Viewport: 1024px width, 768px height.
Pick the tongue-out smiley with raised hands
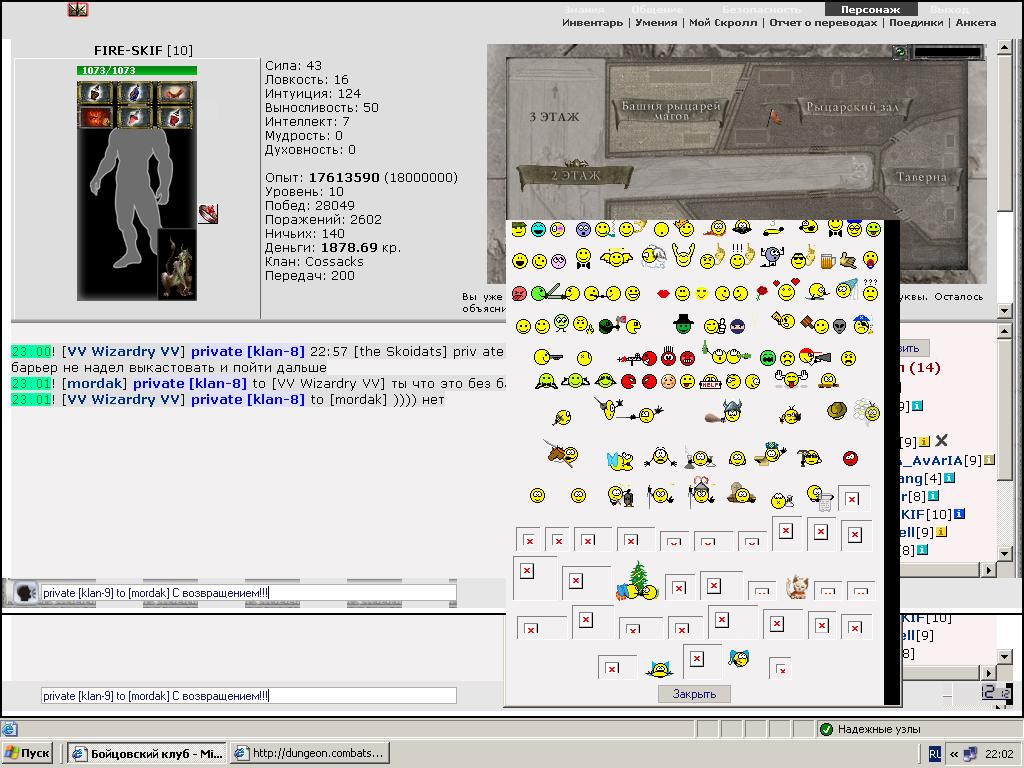(790, 379)
